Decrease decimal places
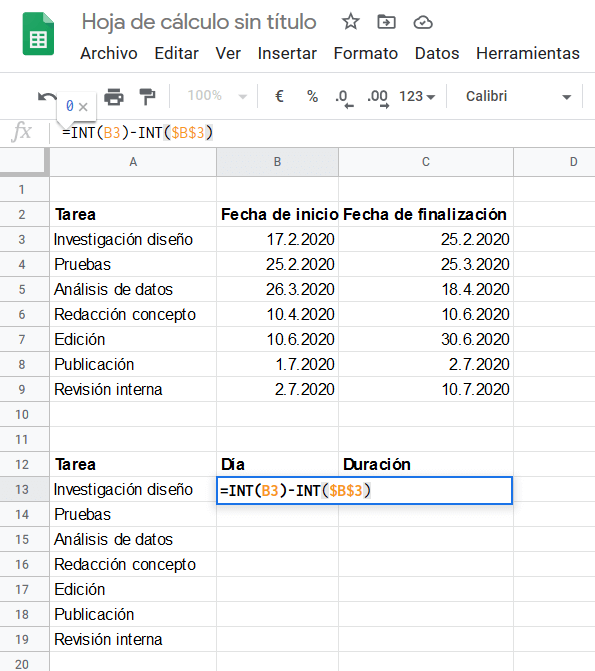The image size is (595, 671). click(344, 98)
